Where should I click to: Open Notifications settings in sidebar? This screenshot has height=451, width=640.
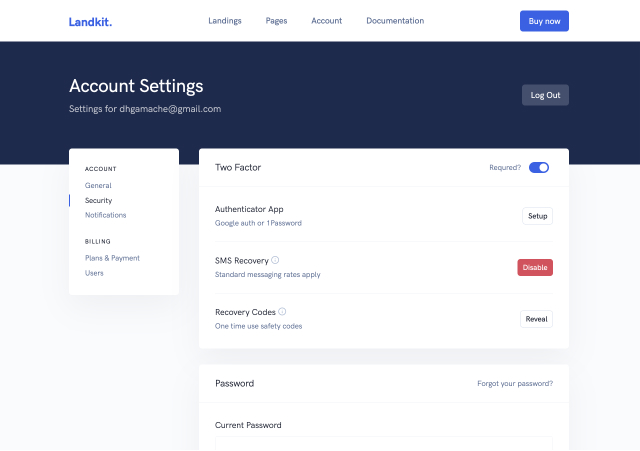coord(105,215)
